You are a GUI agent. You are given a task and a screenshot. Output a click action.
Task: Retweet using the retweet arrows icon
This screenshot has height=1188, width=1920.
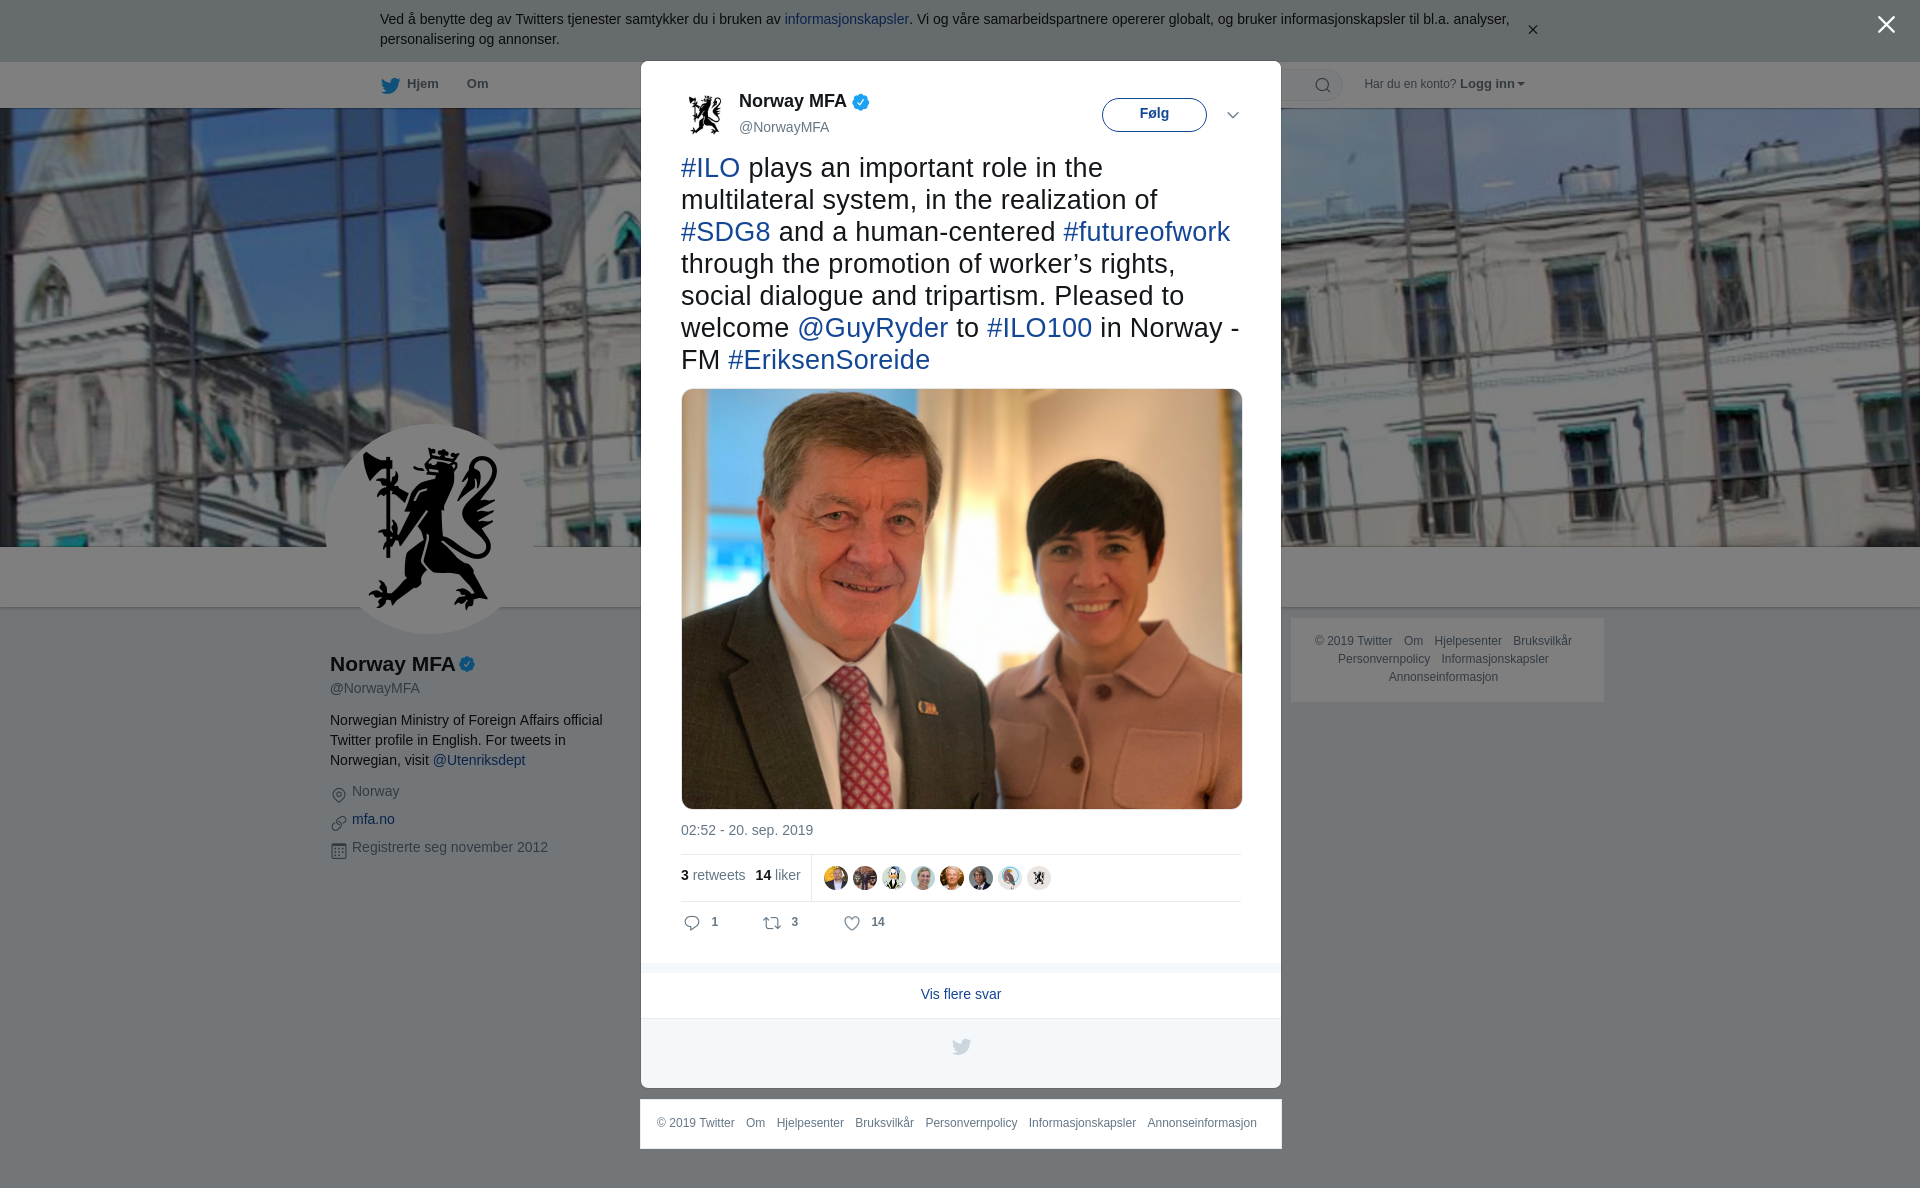coord(772,923)
